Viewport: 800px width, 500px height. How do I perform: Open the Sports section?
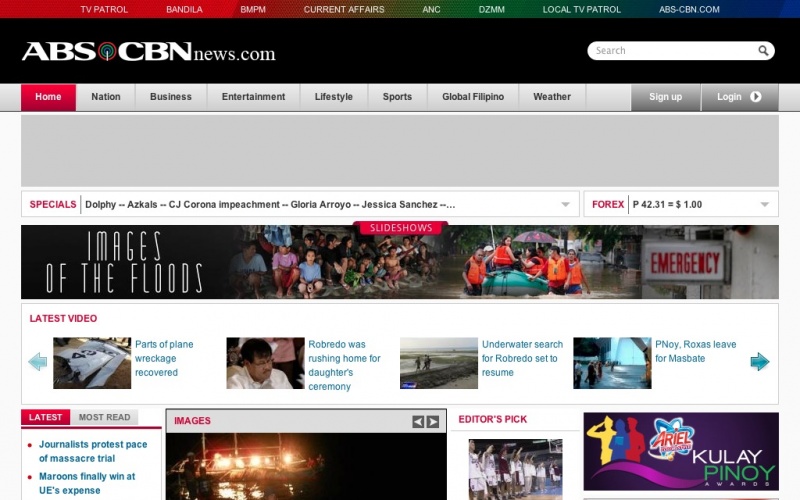coord(397,97)
